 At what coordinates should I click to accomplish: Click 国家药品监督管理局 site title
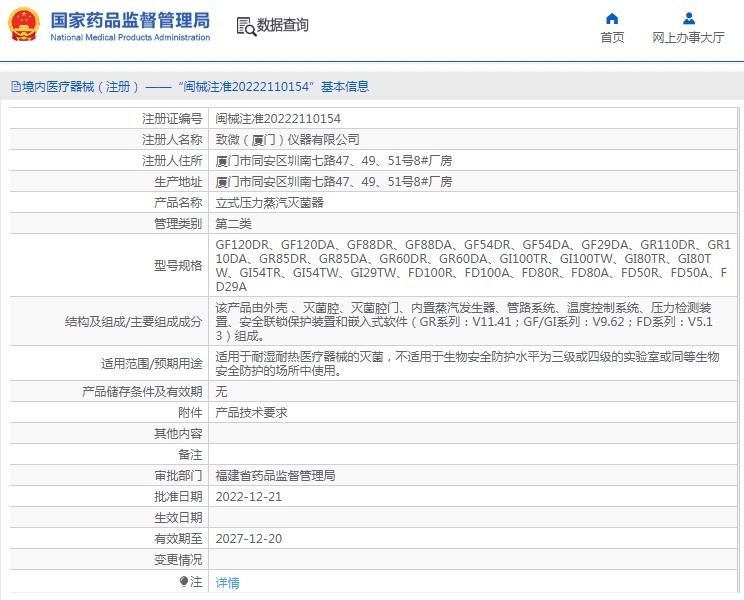tap(130, 20)
